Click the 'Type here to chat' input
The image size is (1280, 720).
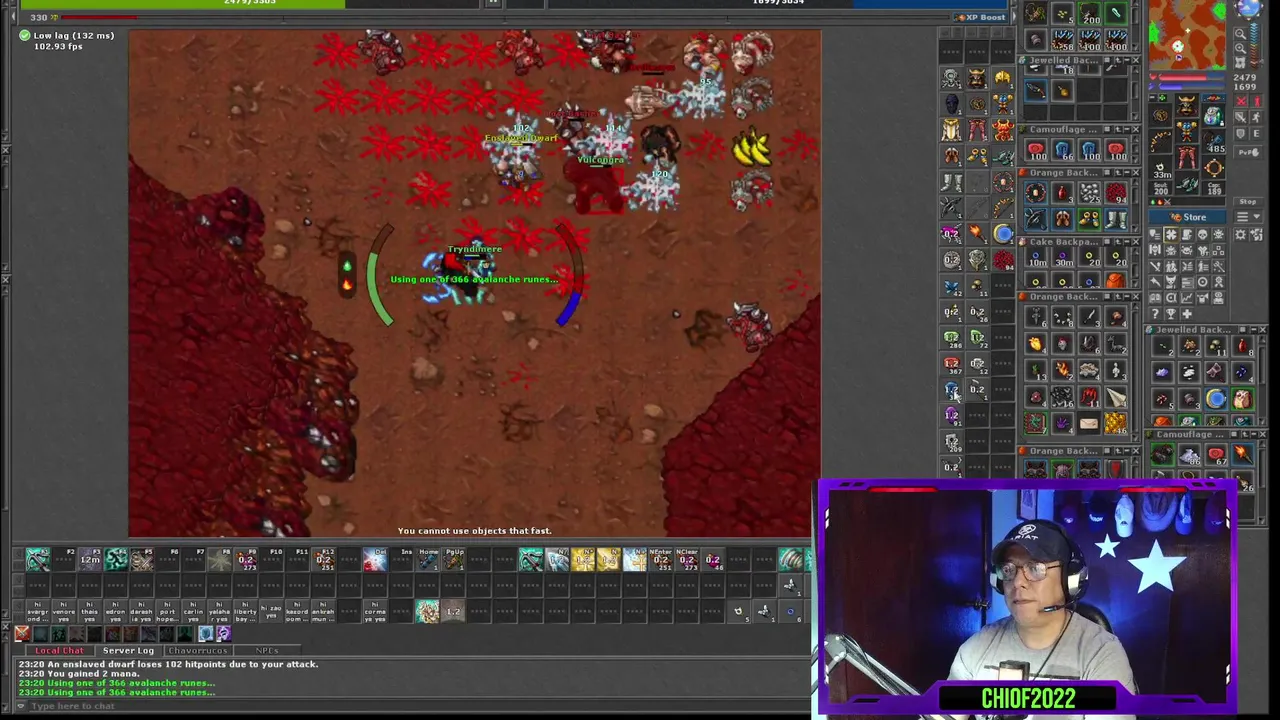point(420,706)
